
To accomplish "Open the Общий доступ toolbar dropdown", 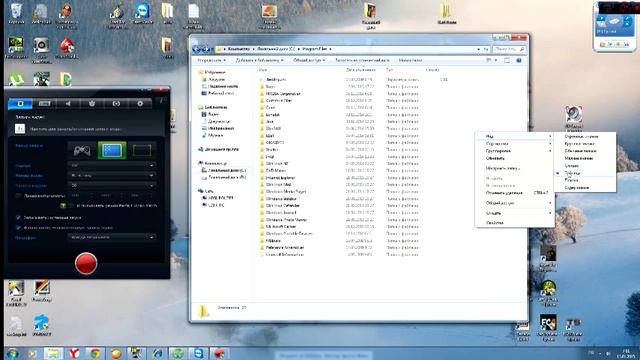I will 309,60.
